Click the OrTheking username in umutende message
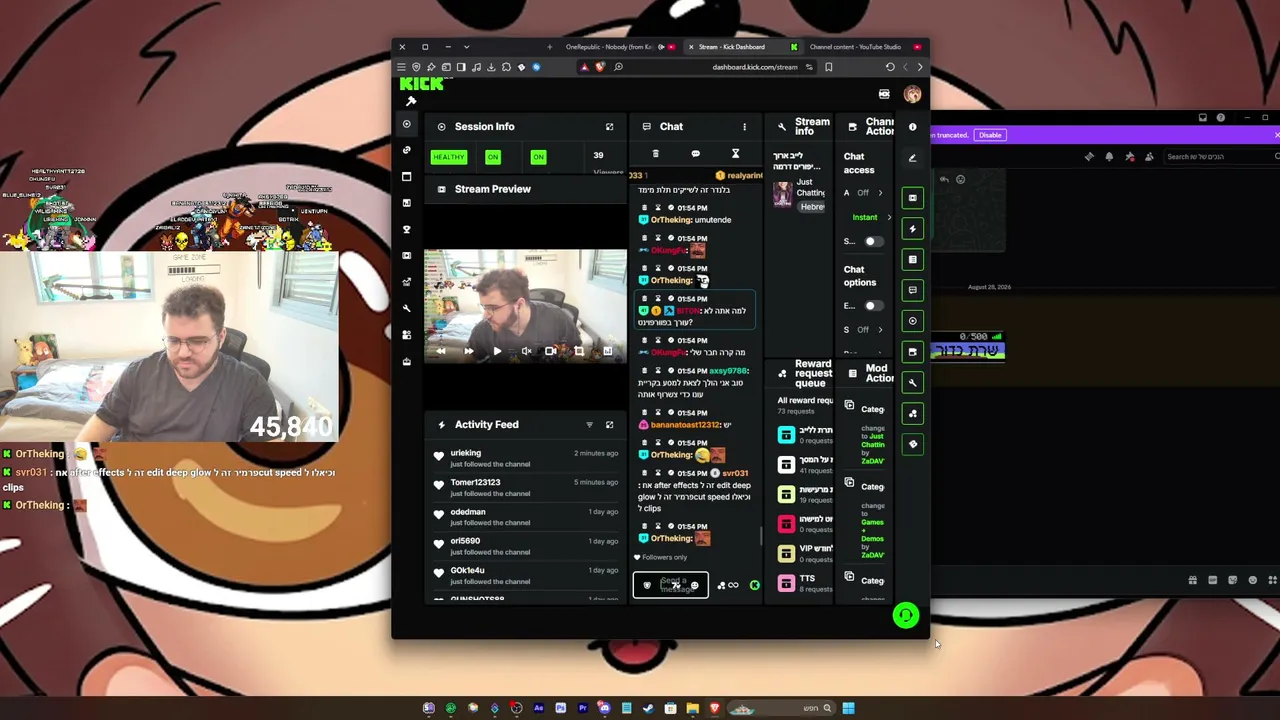Image resolution: width=1280 pixels, height=720 pixels. point(671,220)
